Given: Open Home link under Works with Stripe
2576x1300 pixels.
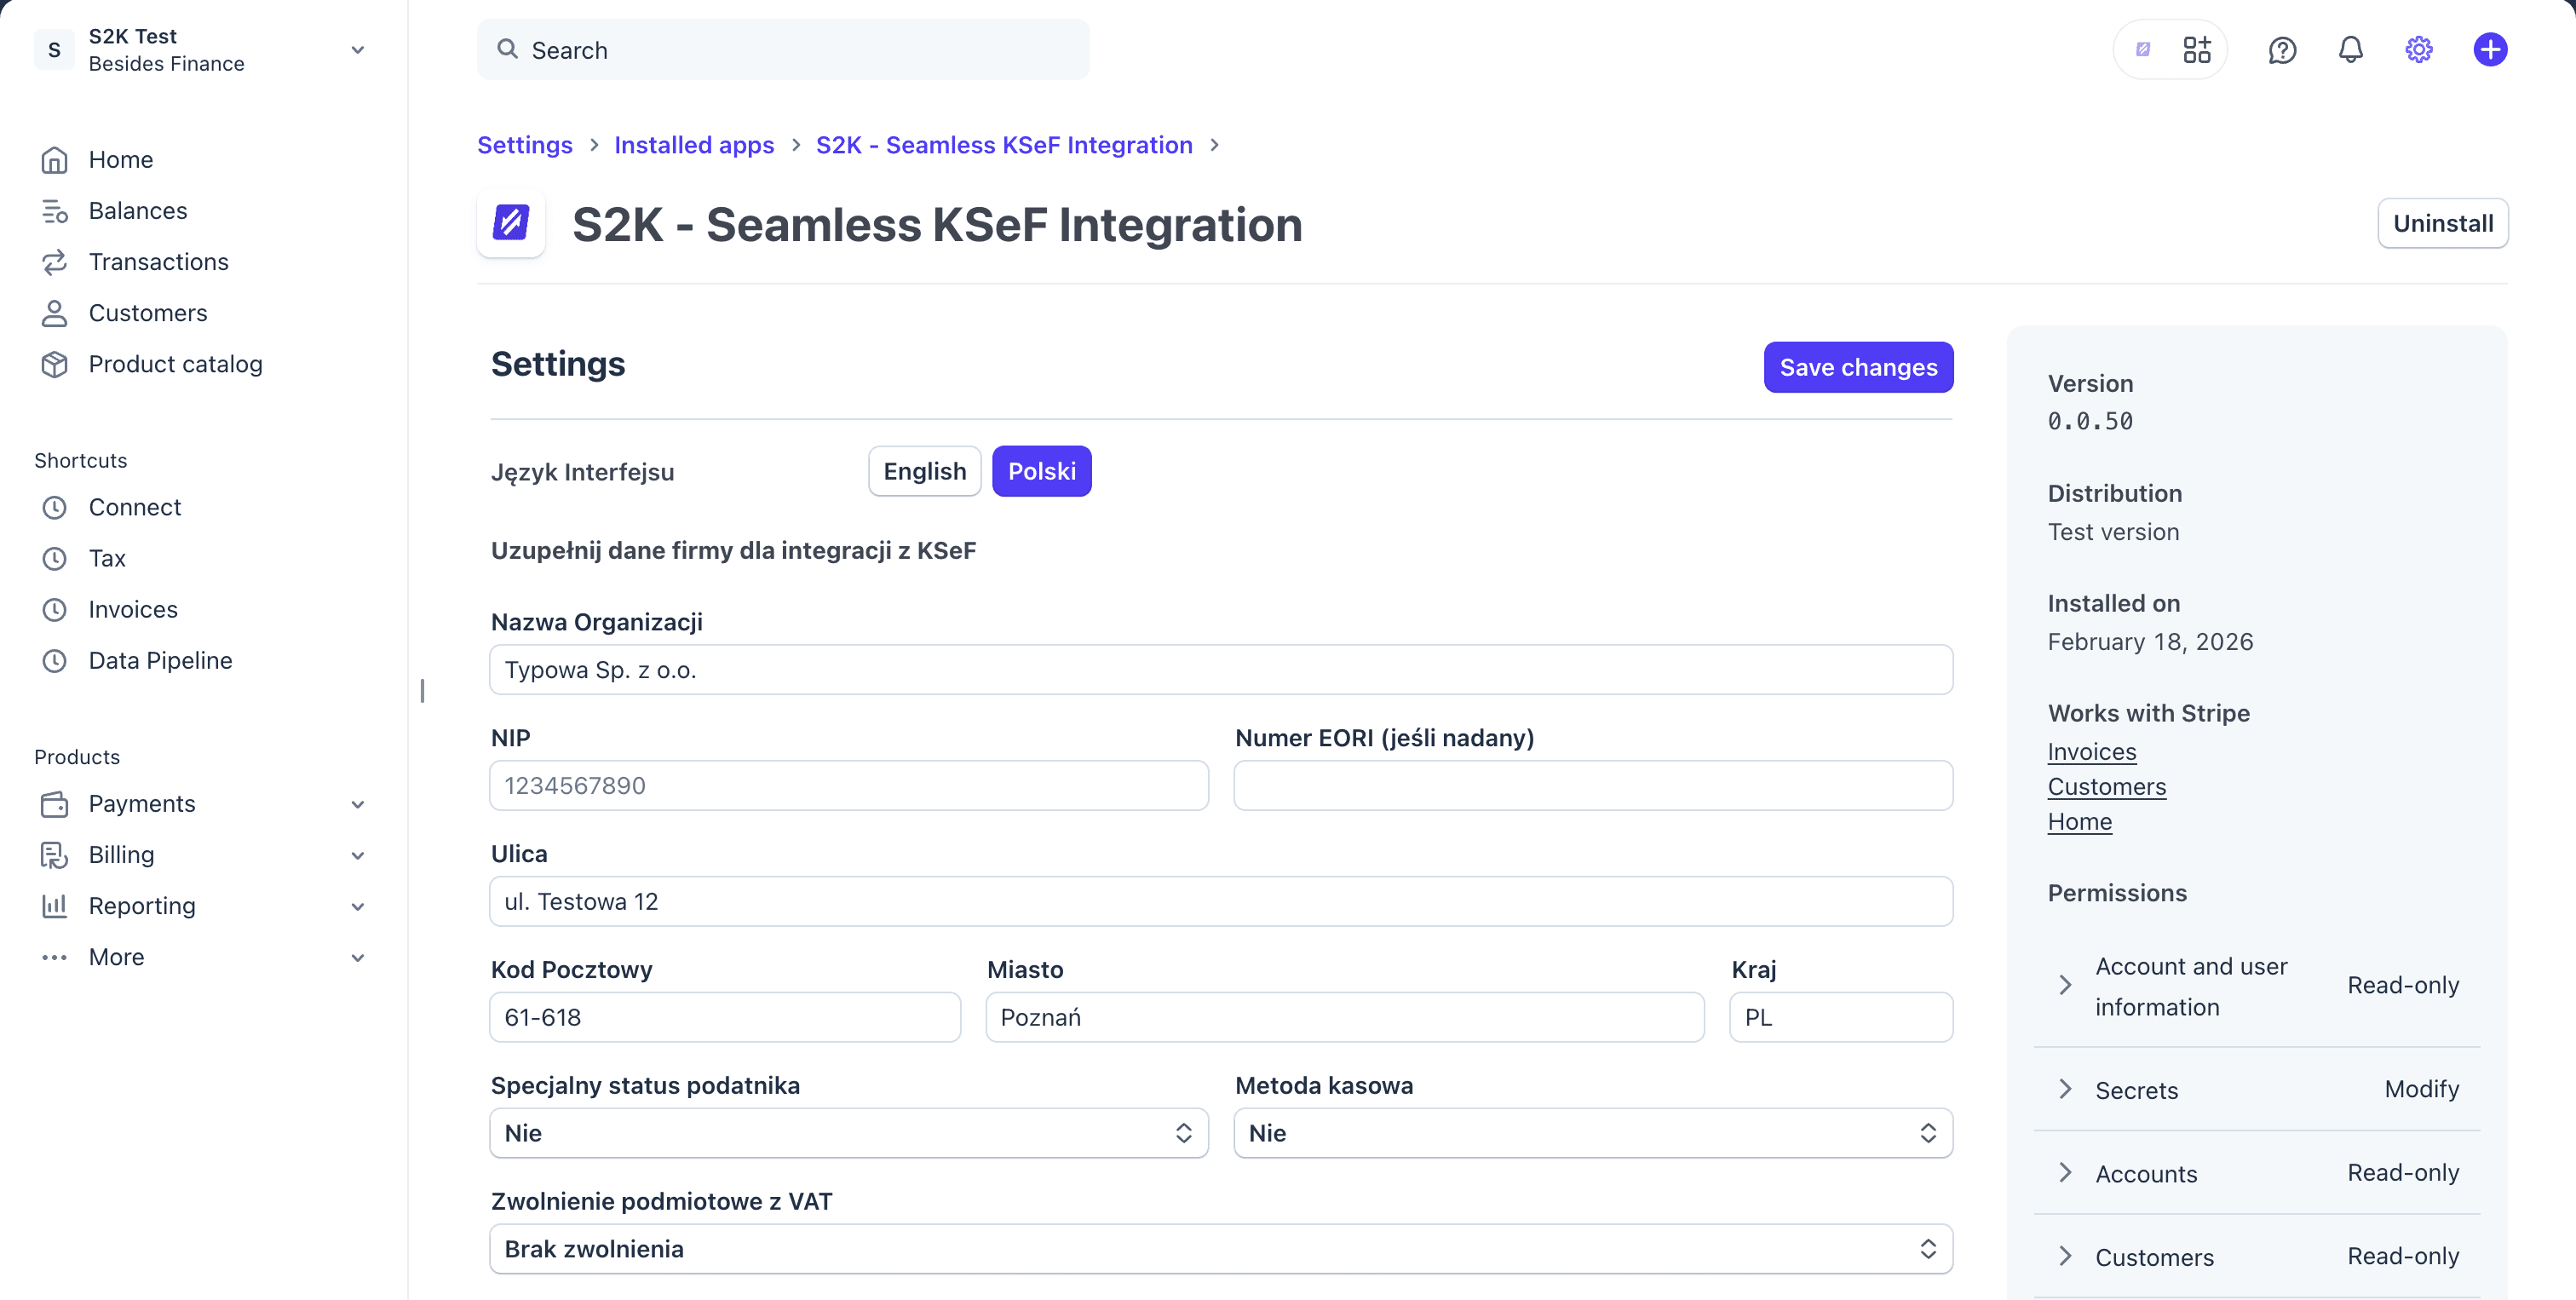Looking at the screenshot, I should [x=2079, y=822].
